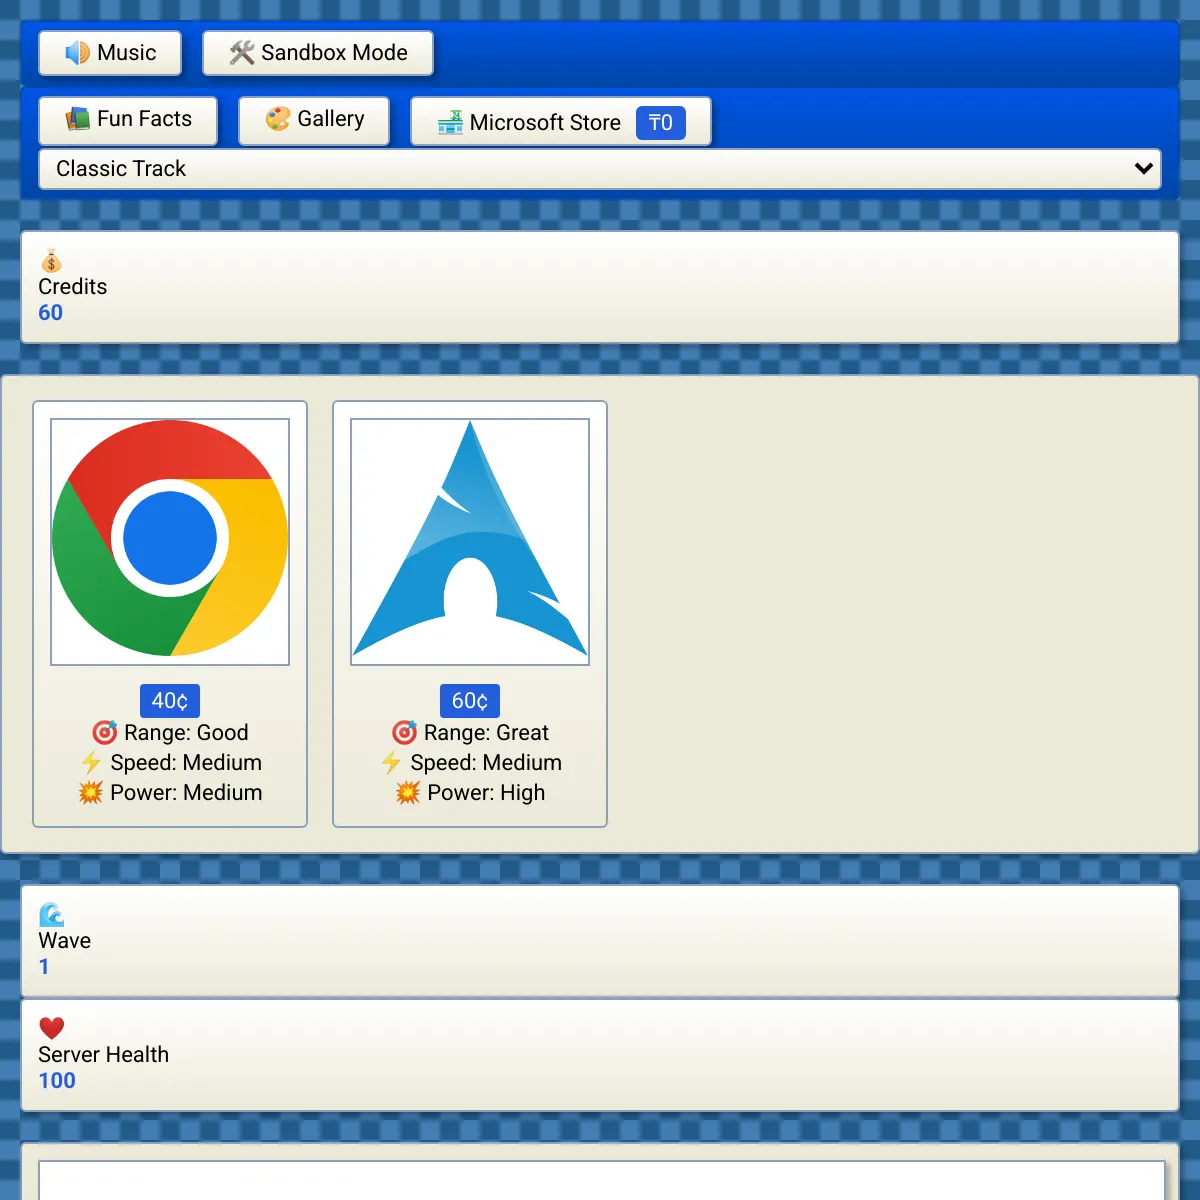Click the 60¢ price tag
This screenshot has width=1200, height=1200.
[470, 701]
